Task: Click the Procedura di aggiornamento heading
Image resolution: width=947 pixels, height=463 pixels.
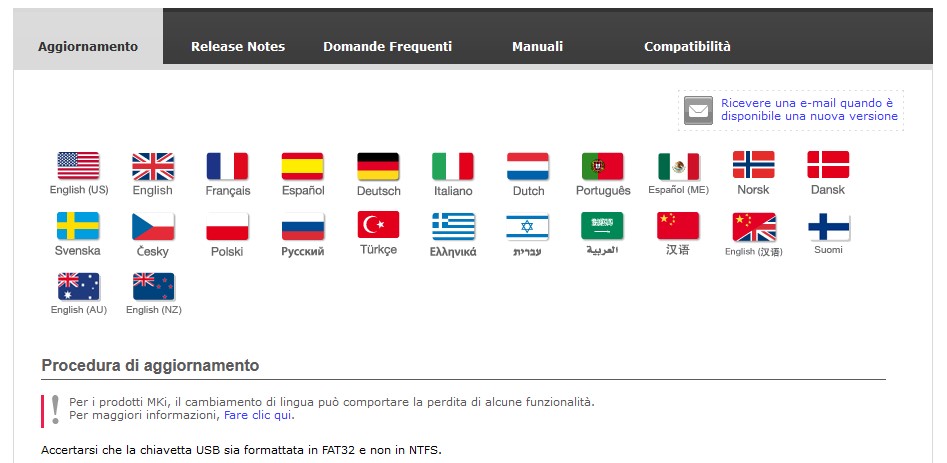Action: click(x=150, y=365)
